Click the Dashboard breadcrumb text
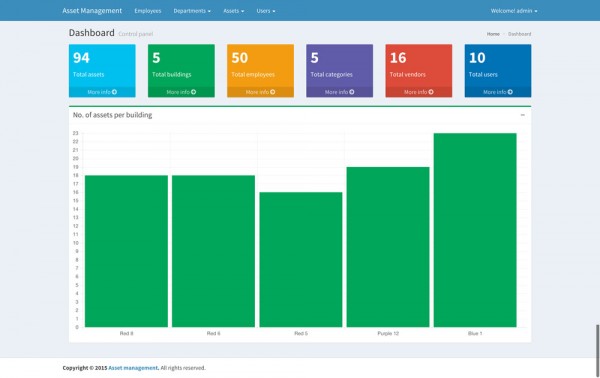This screenshot has height=378, width=600. point(519,34)
